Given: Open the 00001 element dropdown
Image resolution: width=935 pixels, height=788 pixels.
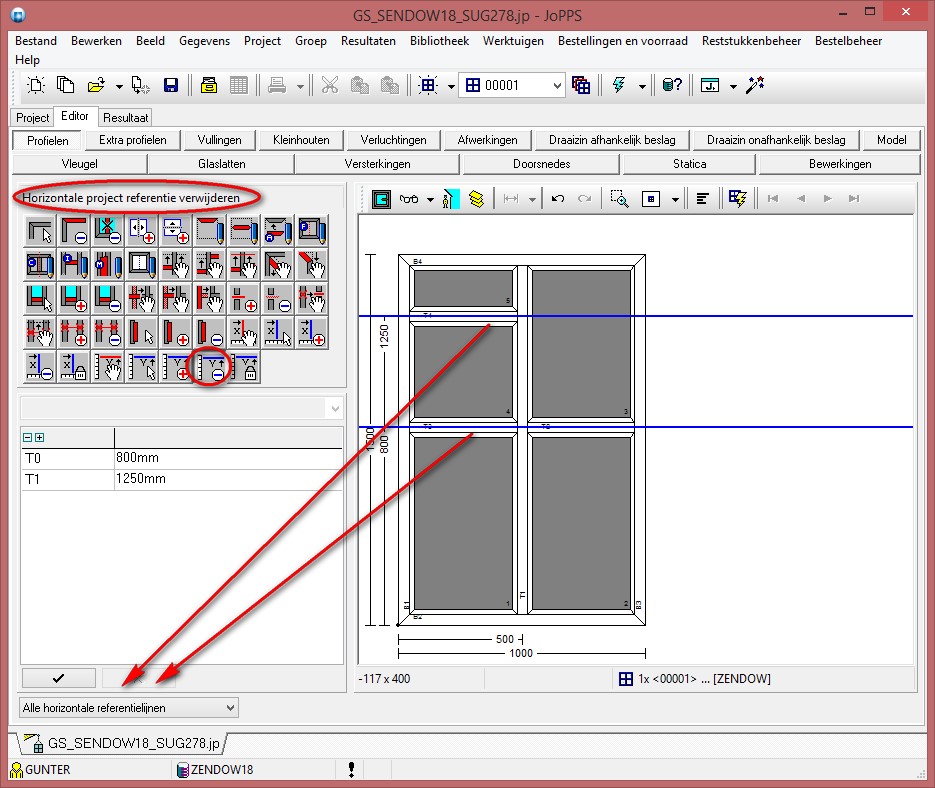Looking at the screenshot, I should tap(556, 86).
